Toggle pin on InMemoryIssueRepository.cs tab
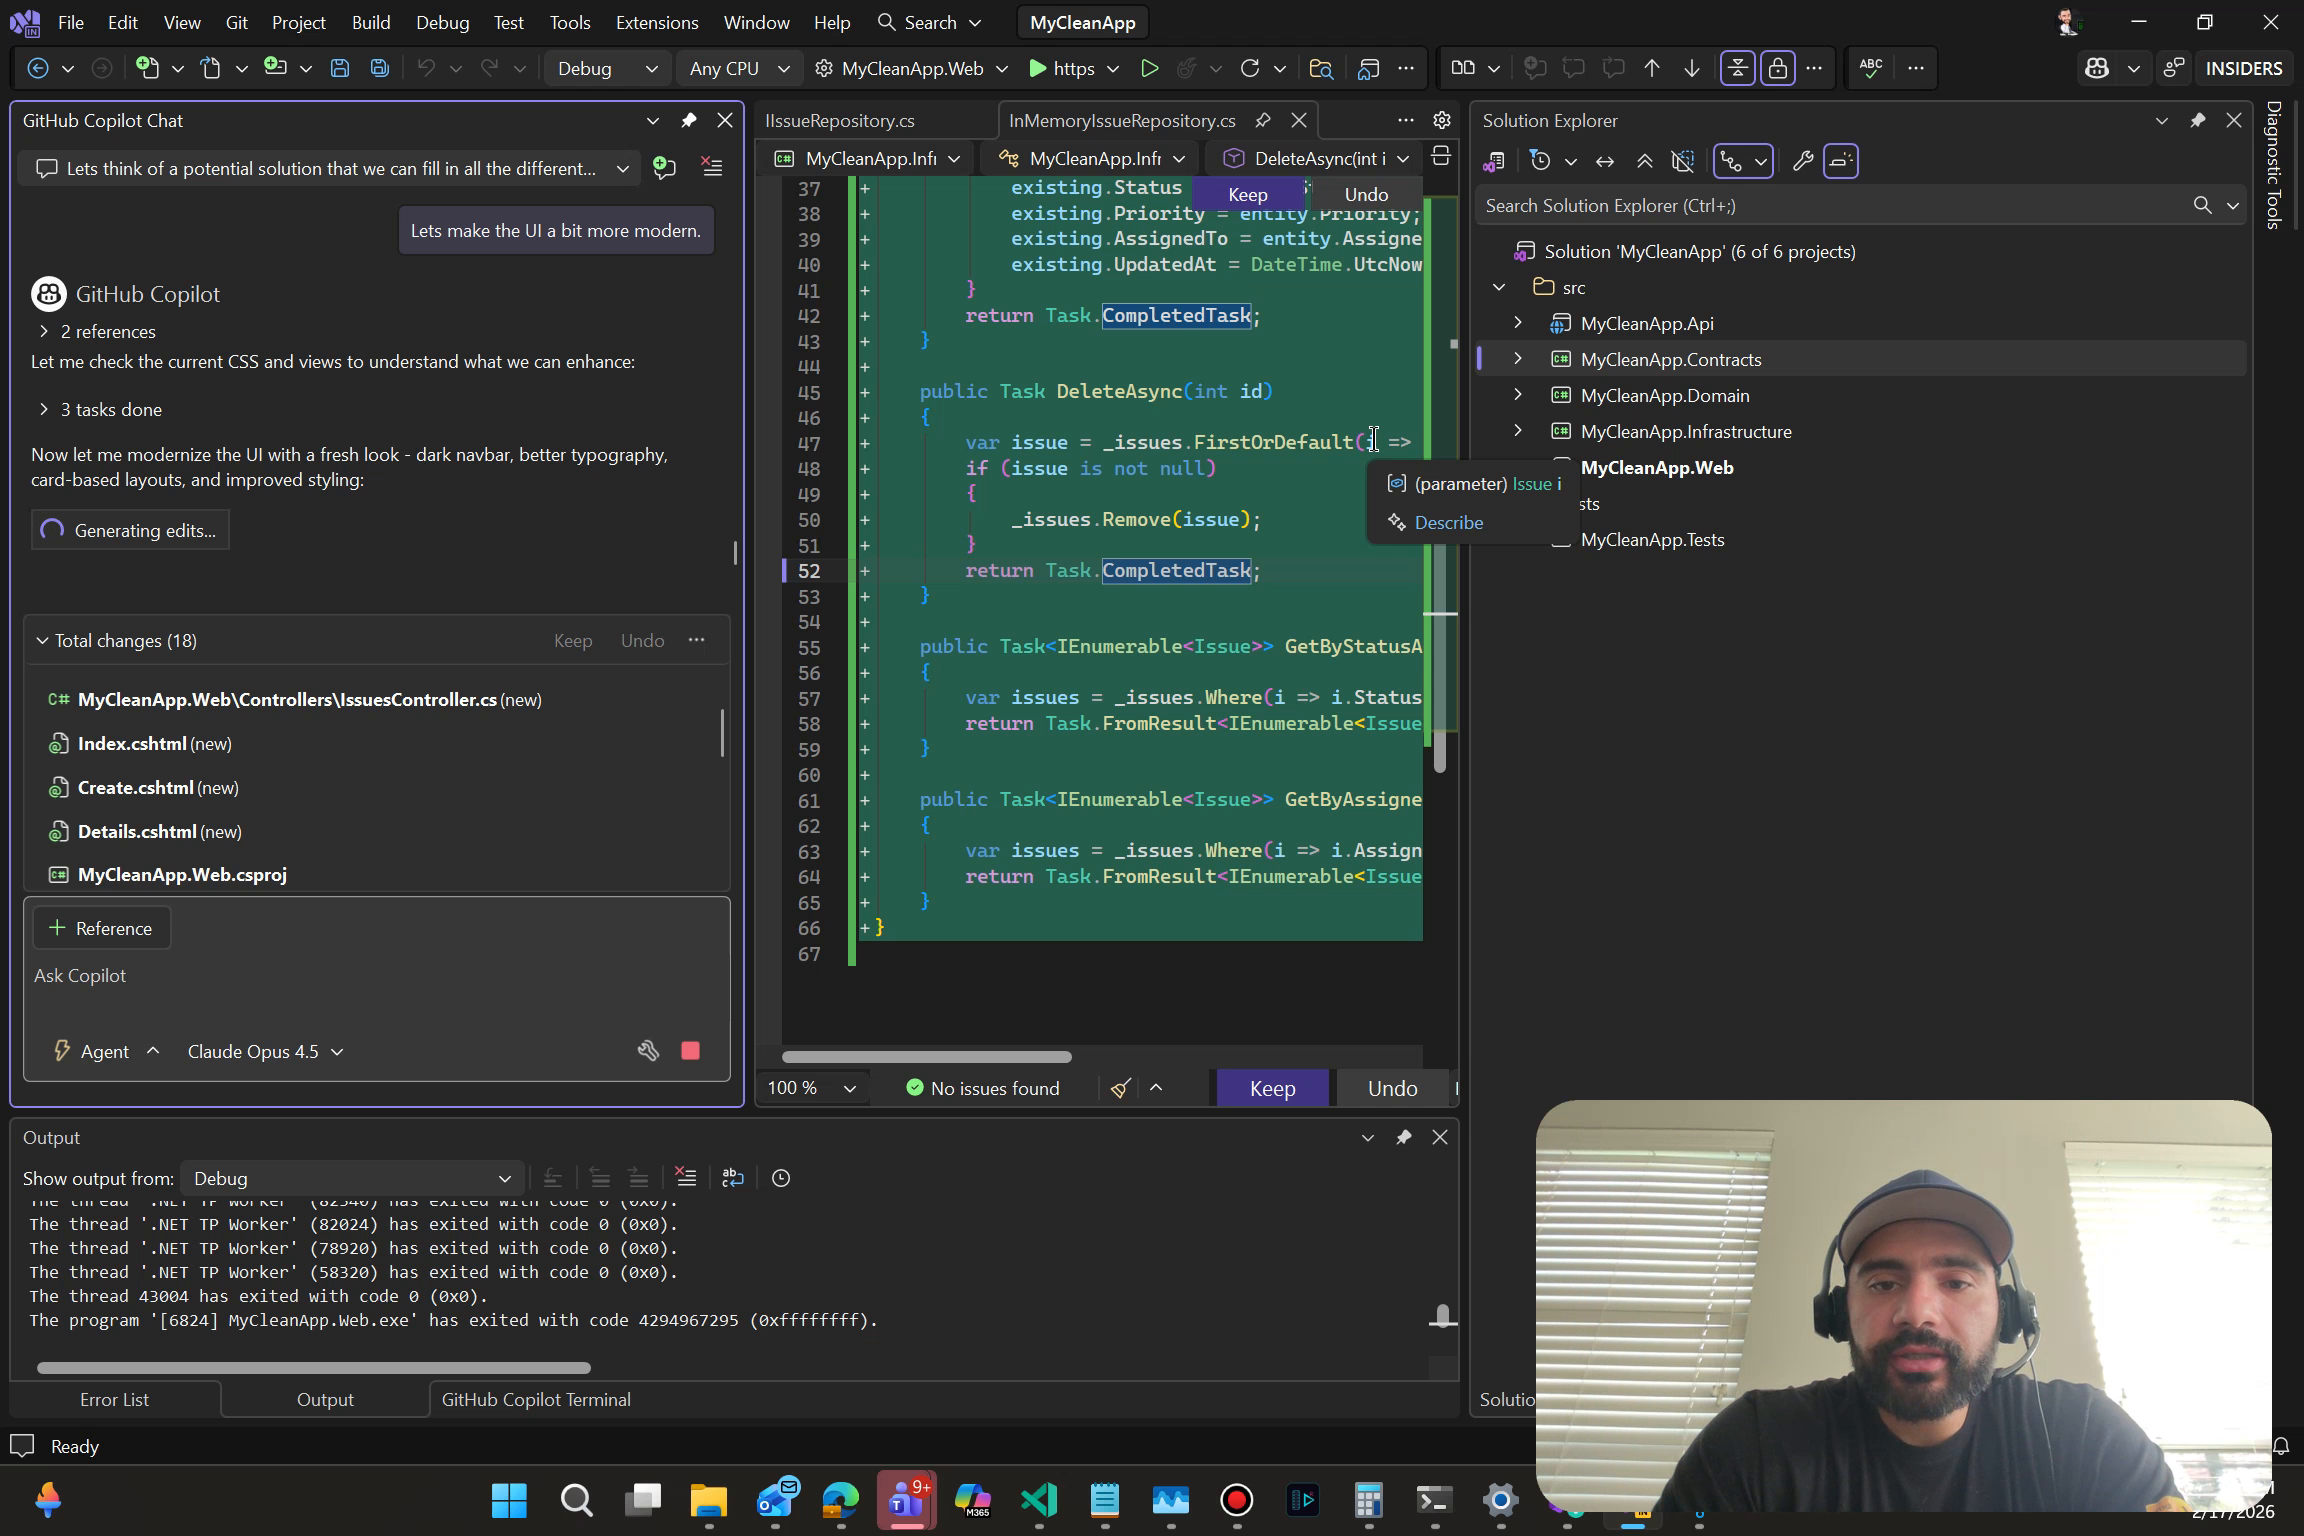Screen dimensions: 2304x1536 [x=1263, y=120]
